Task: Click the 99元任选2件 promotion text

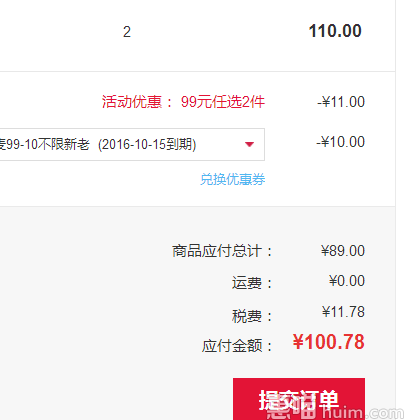Action: coord(223,102)
